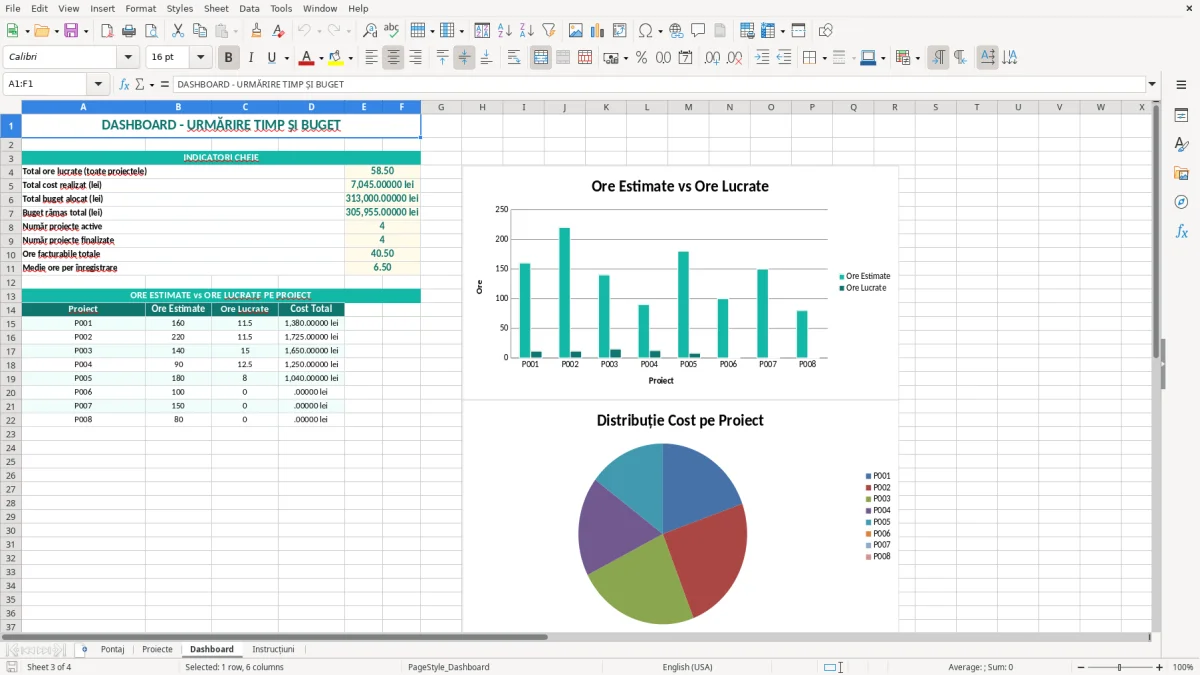Image resolution: width=1200 pixels, height=675 pixels.
Task: Open Function Wizard in formula bar
Action: pyautogui.click(x=125, y=84)
